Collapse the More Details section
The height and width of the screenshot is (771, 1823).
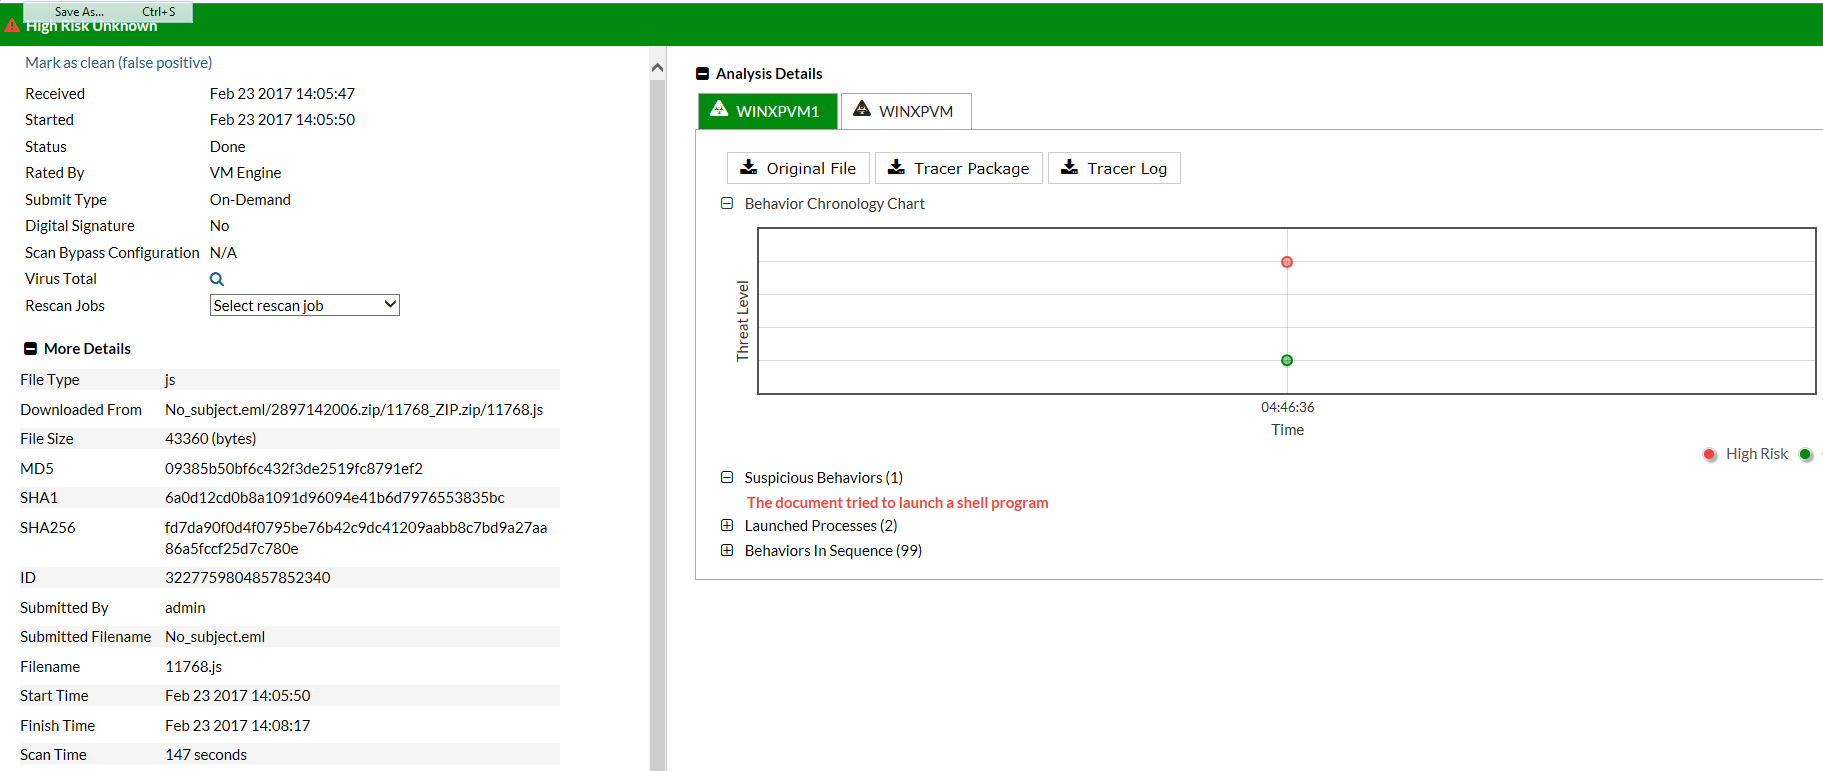(30, 349)
